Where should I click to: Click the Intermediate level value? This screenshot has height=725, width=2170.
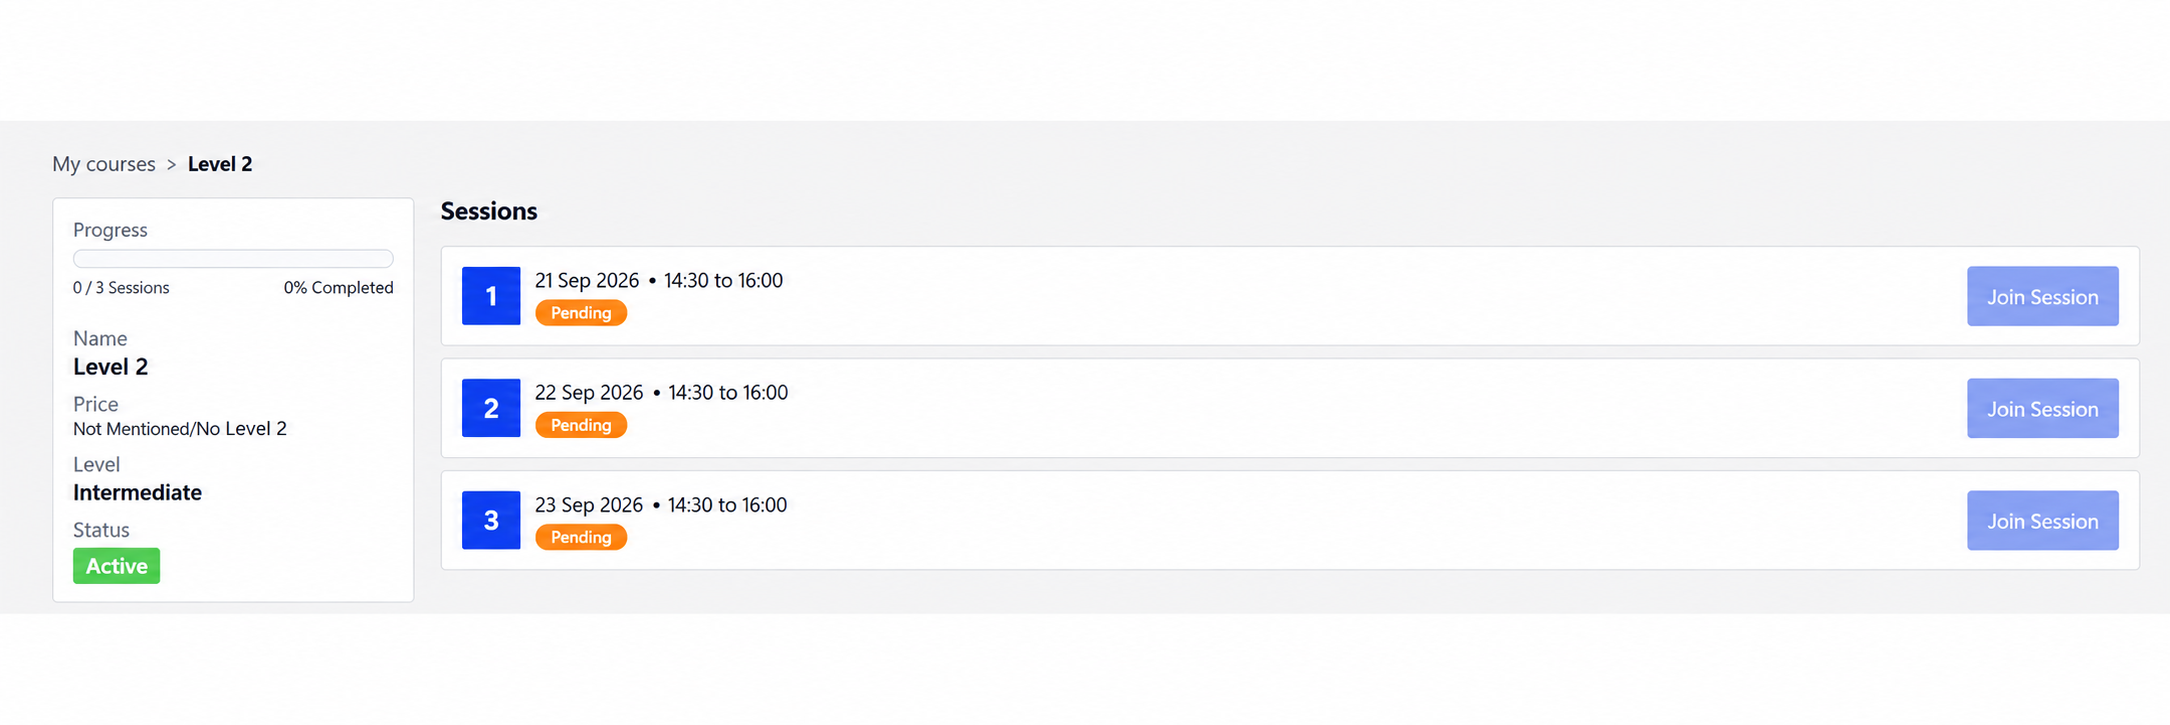[x=137, y=493]
